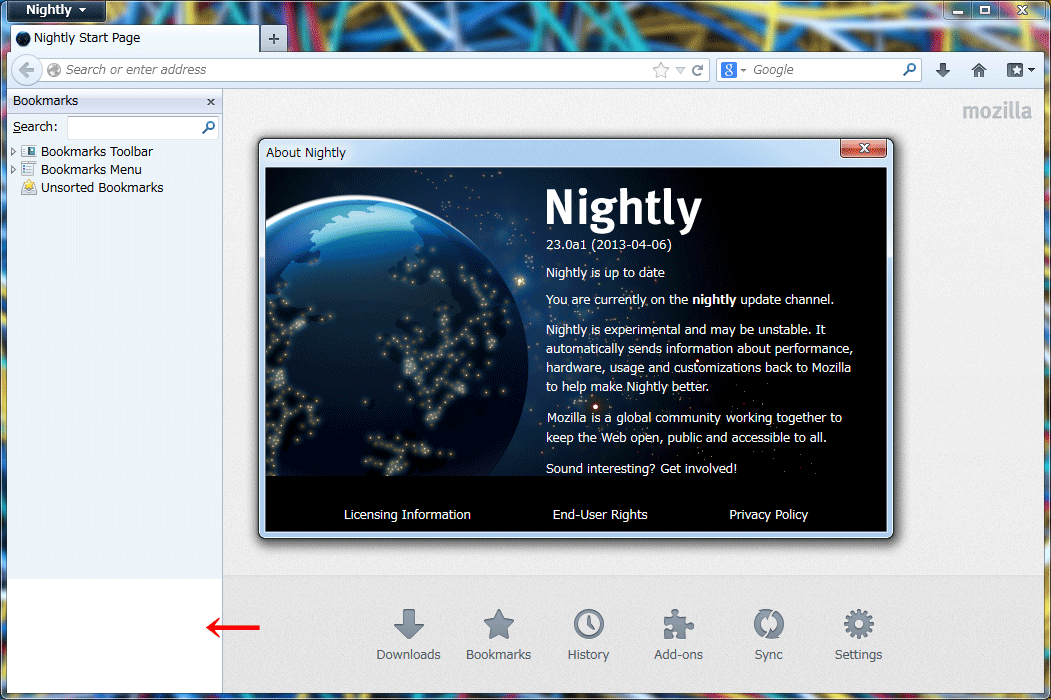Click the downloads arrow in the toolbar
The width and height of the screenshot is (1051, 700).
pos(942,70)
